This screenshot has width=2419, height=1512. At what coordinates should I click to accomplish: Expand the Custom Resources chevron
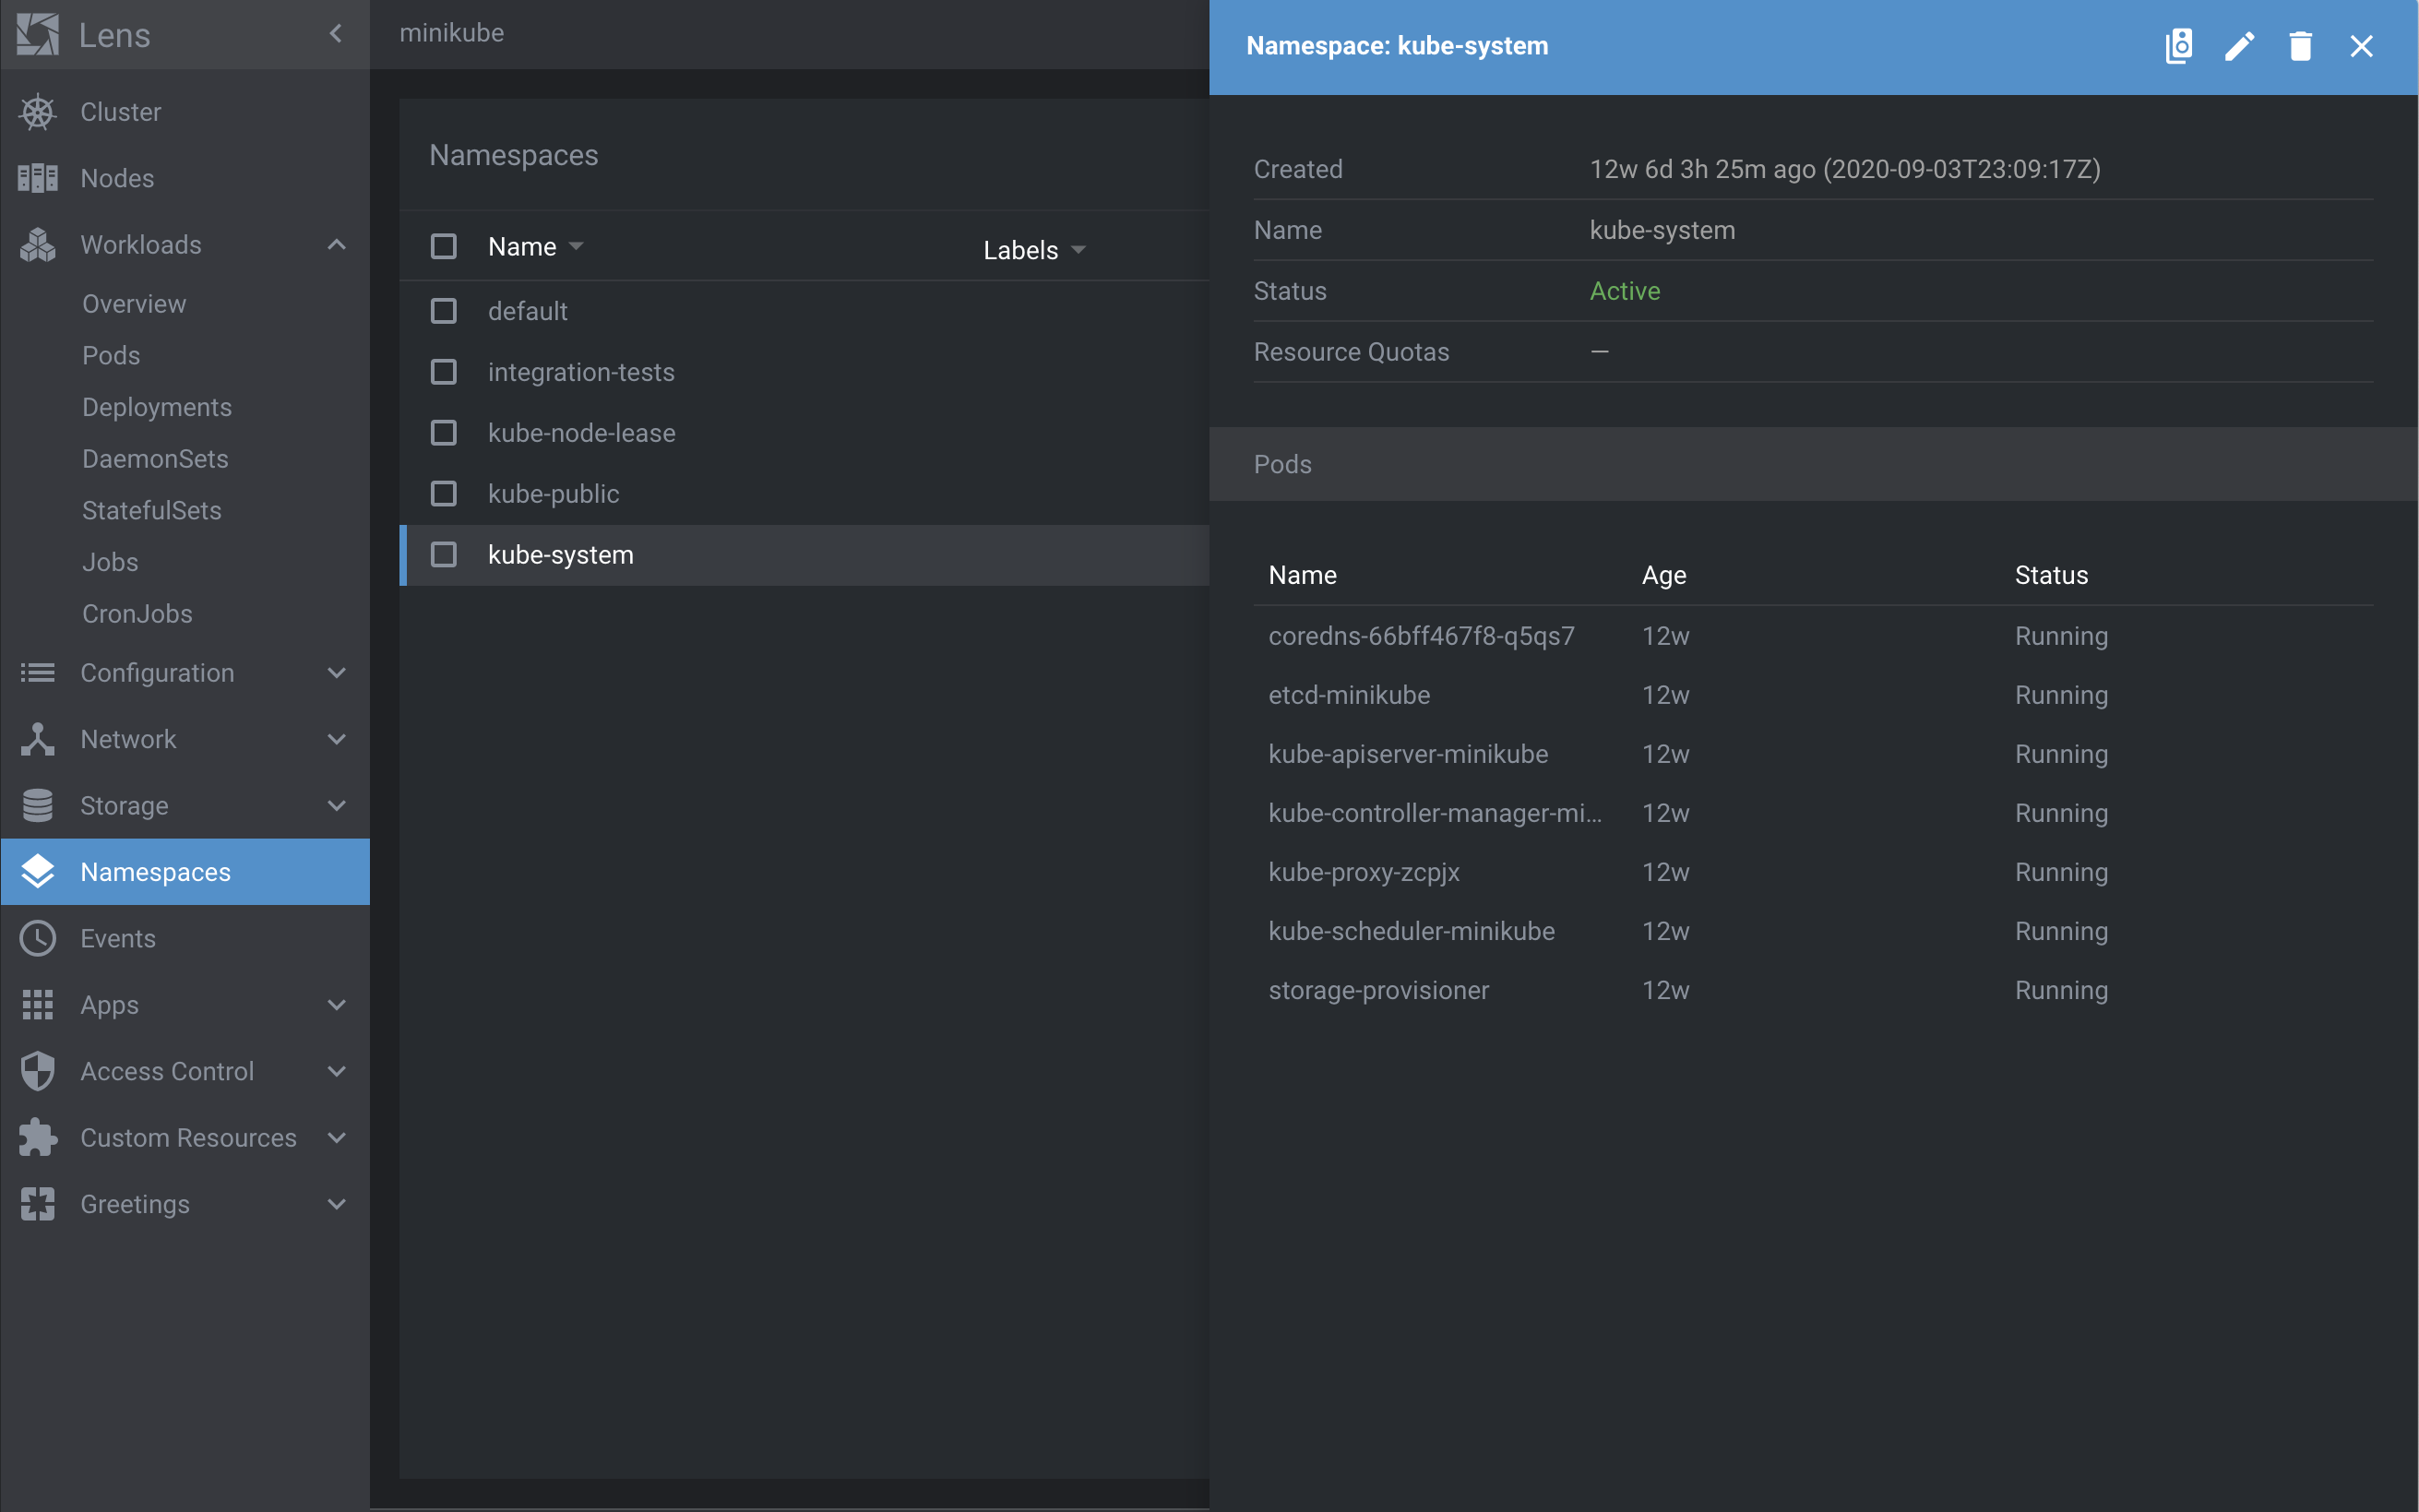[x=337, y=1138]
